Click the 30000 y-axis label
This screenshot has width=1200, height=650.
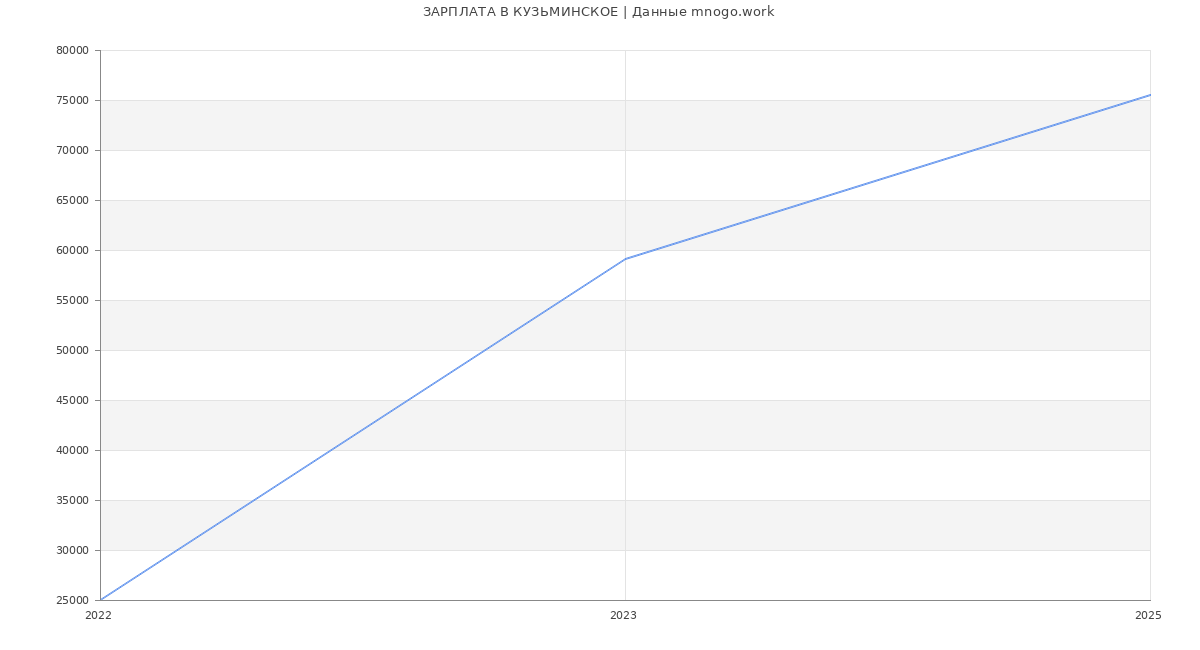pos(72,550)
